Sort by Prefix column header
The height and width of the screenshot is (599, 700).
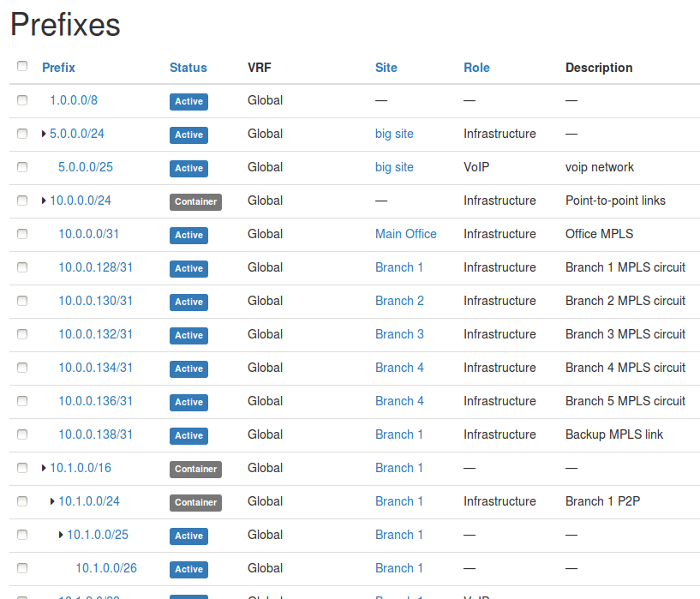58,68
